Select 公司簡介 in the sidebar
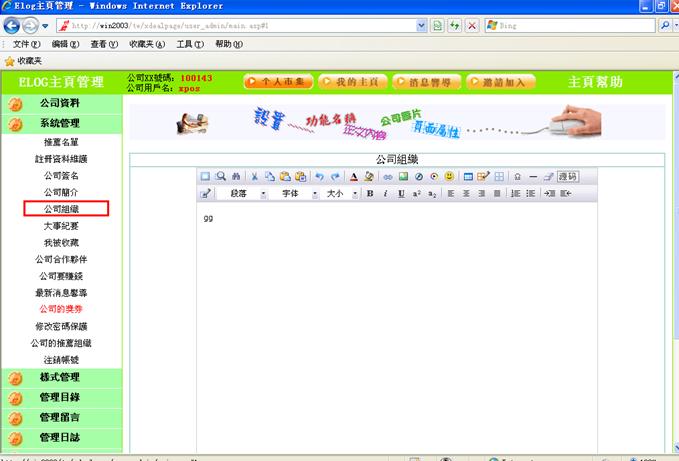 61,192
